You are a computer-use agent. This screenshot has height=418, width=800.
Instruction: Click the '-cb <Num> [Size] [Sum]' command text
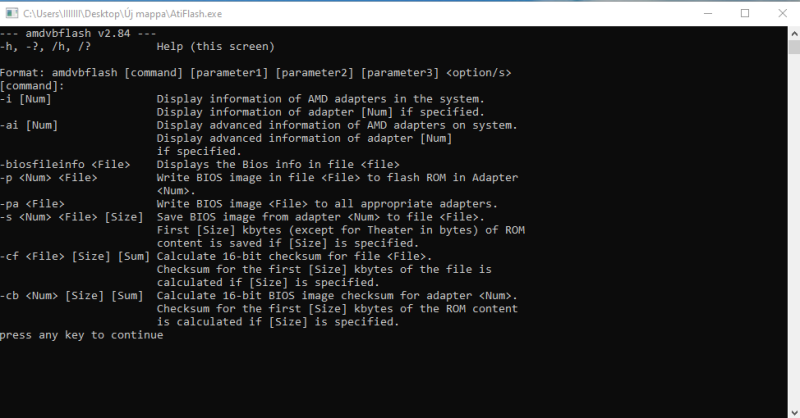(71, 296)
